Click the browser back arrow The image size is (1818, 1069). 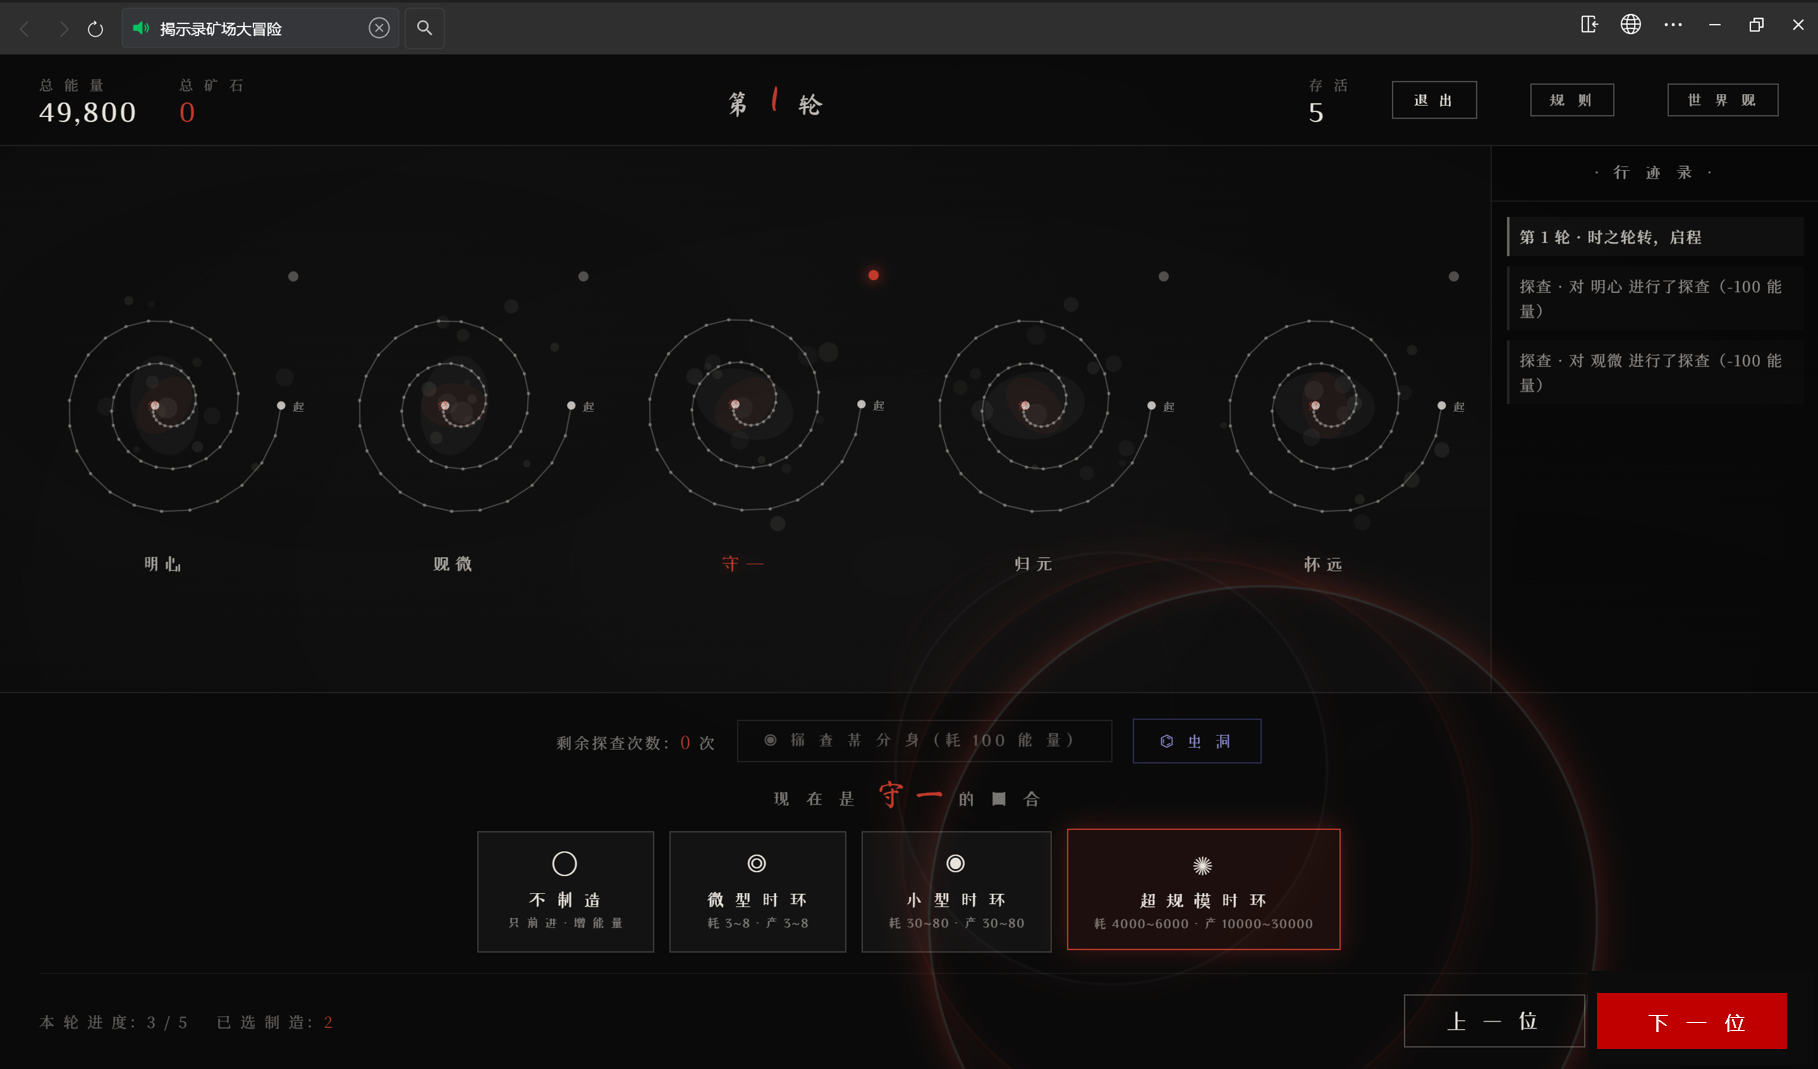(26, 29)
